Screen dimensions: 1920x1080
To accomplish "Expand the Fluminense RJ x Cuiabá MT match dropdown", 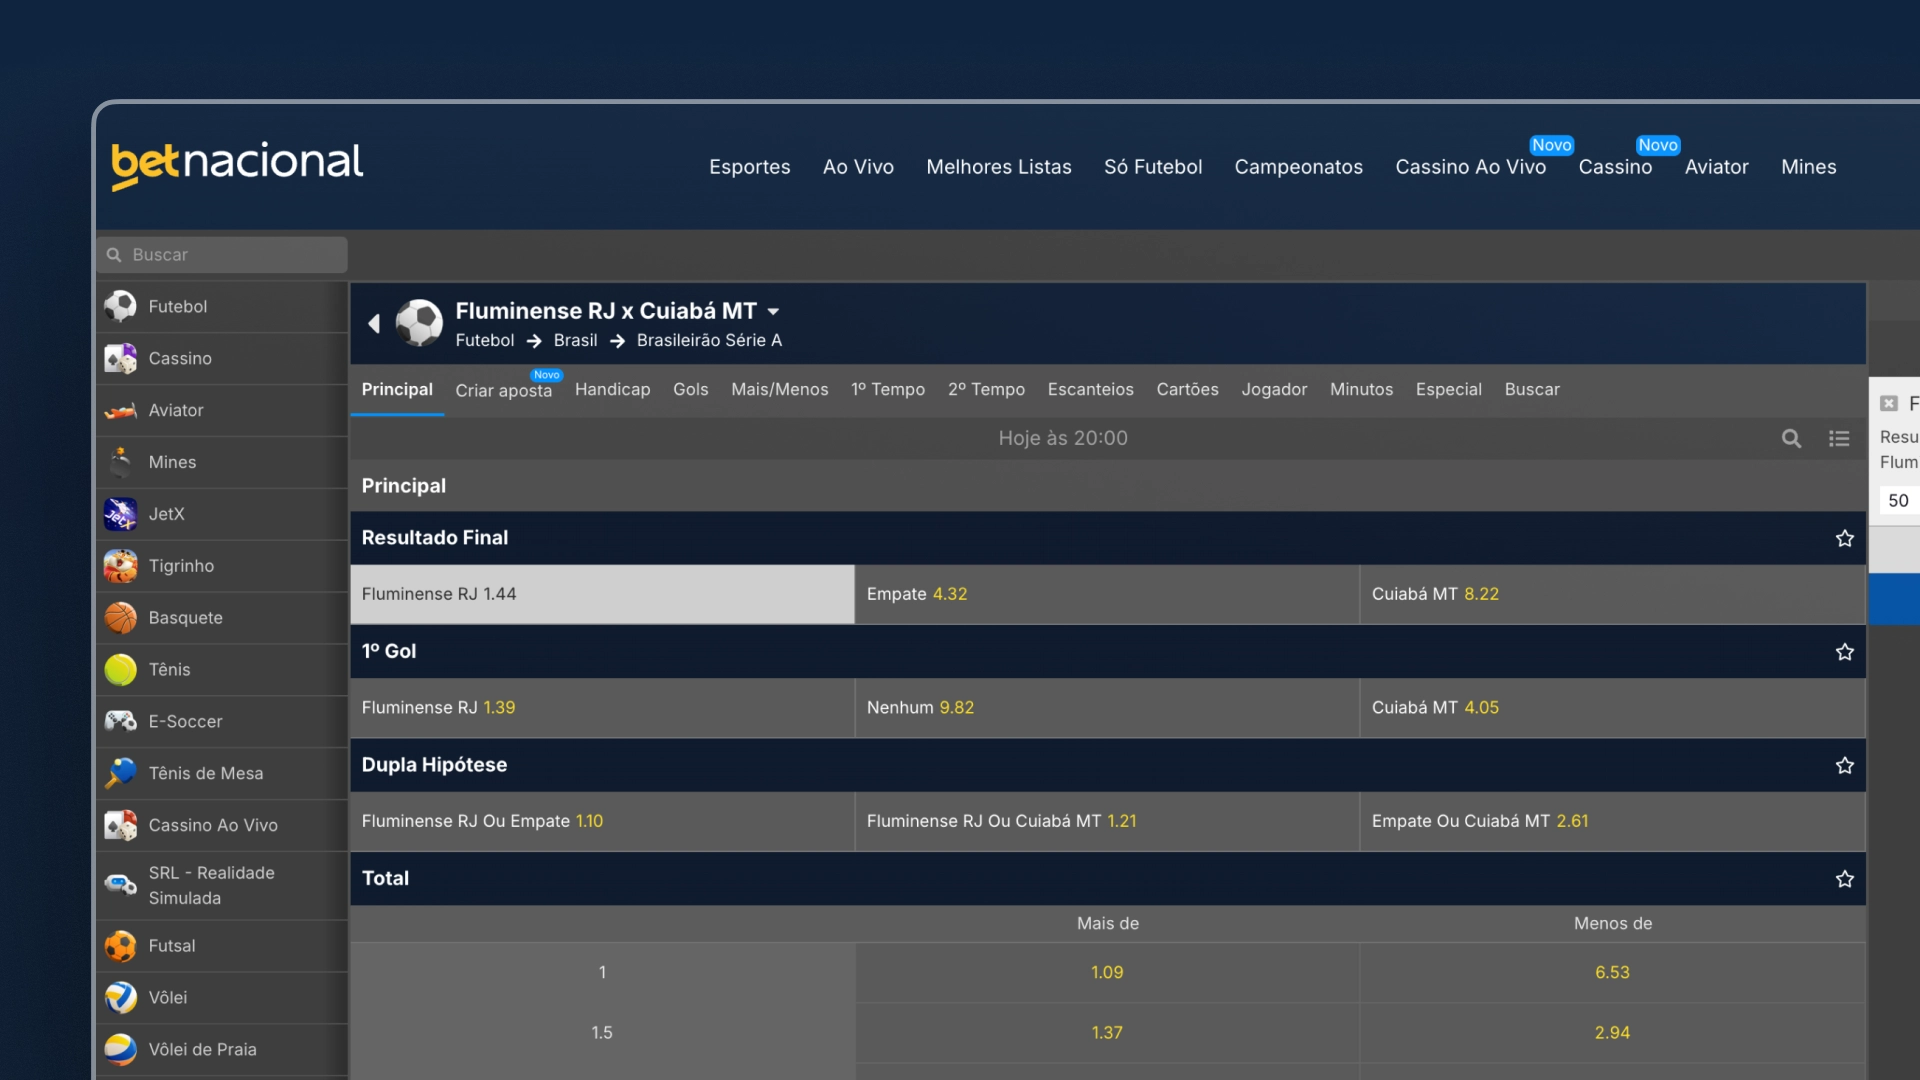I will pyautogui.click(x=774, y=312).
